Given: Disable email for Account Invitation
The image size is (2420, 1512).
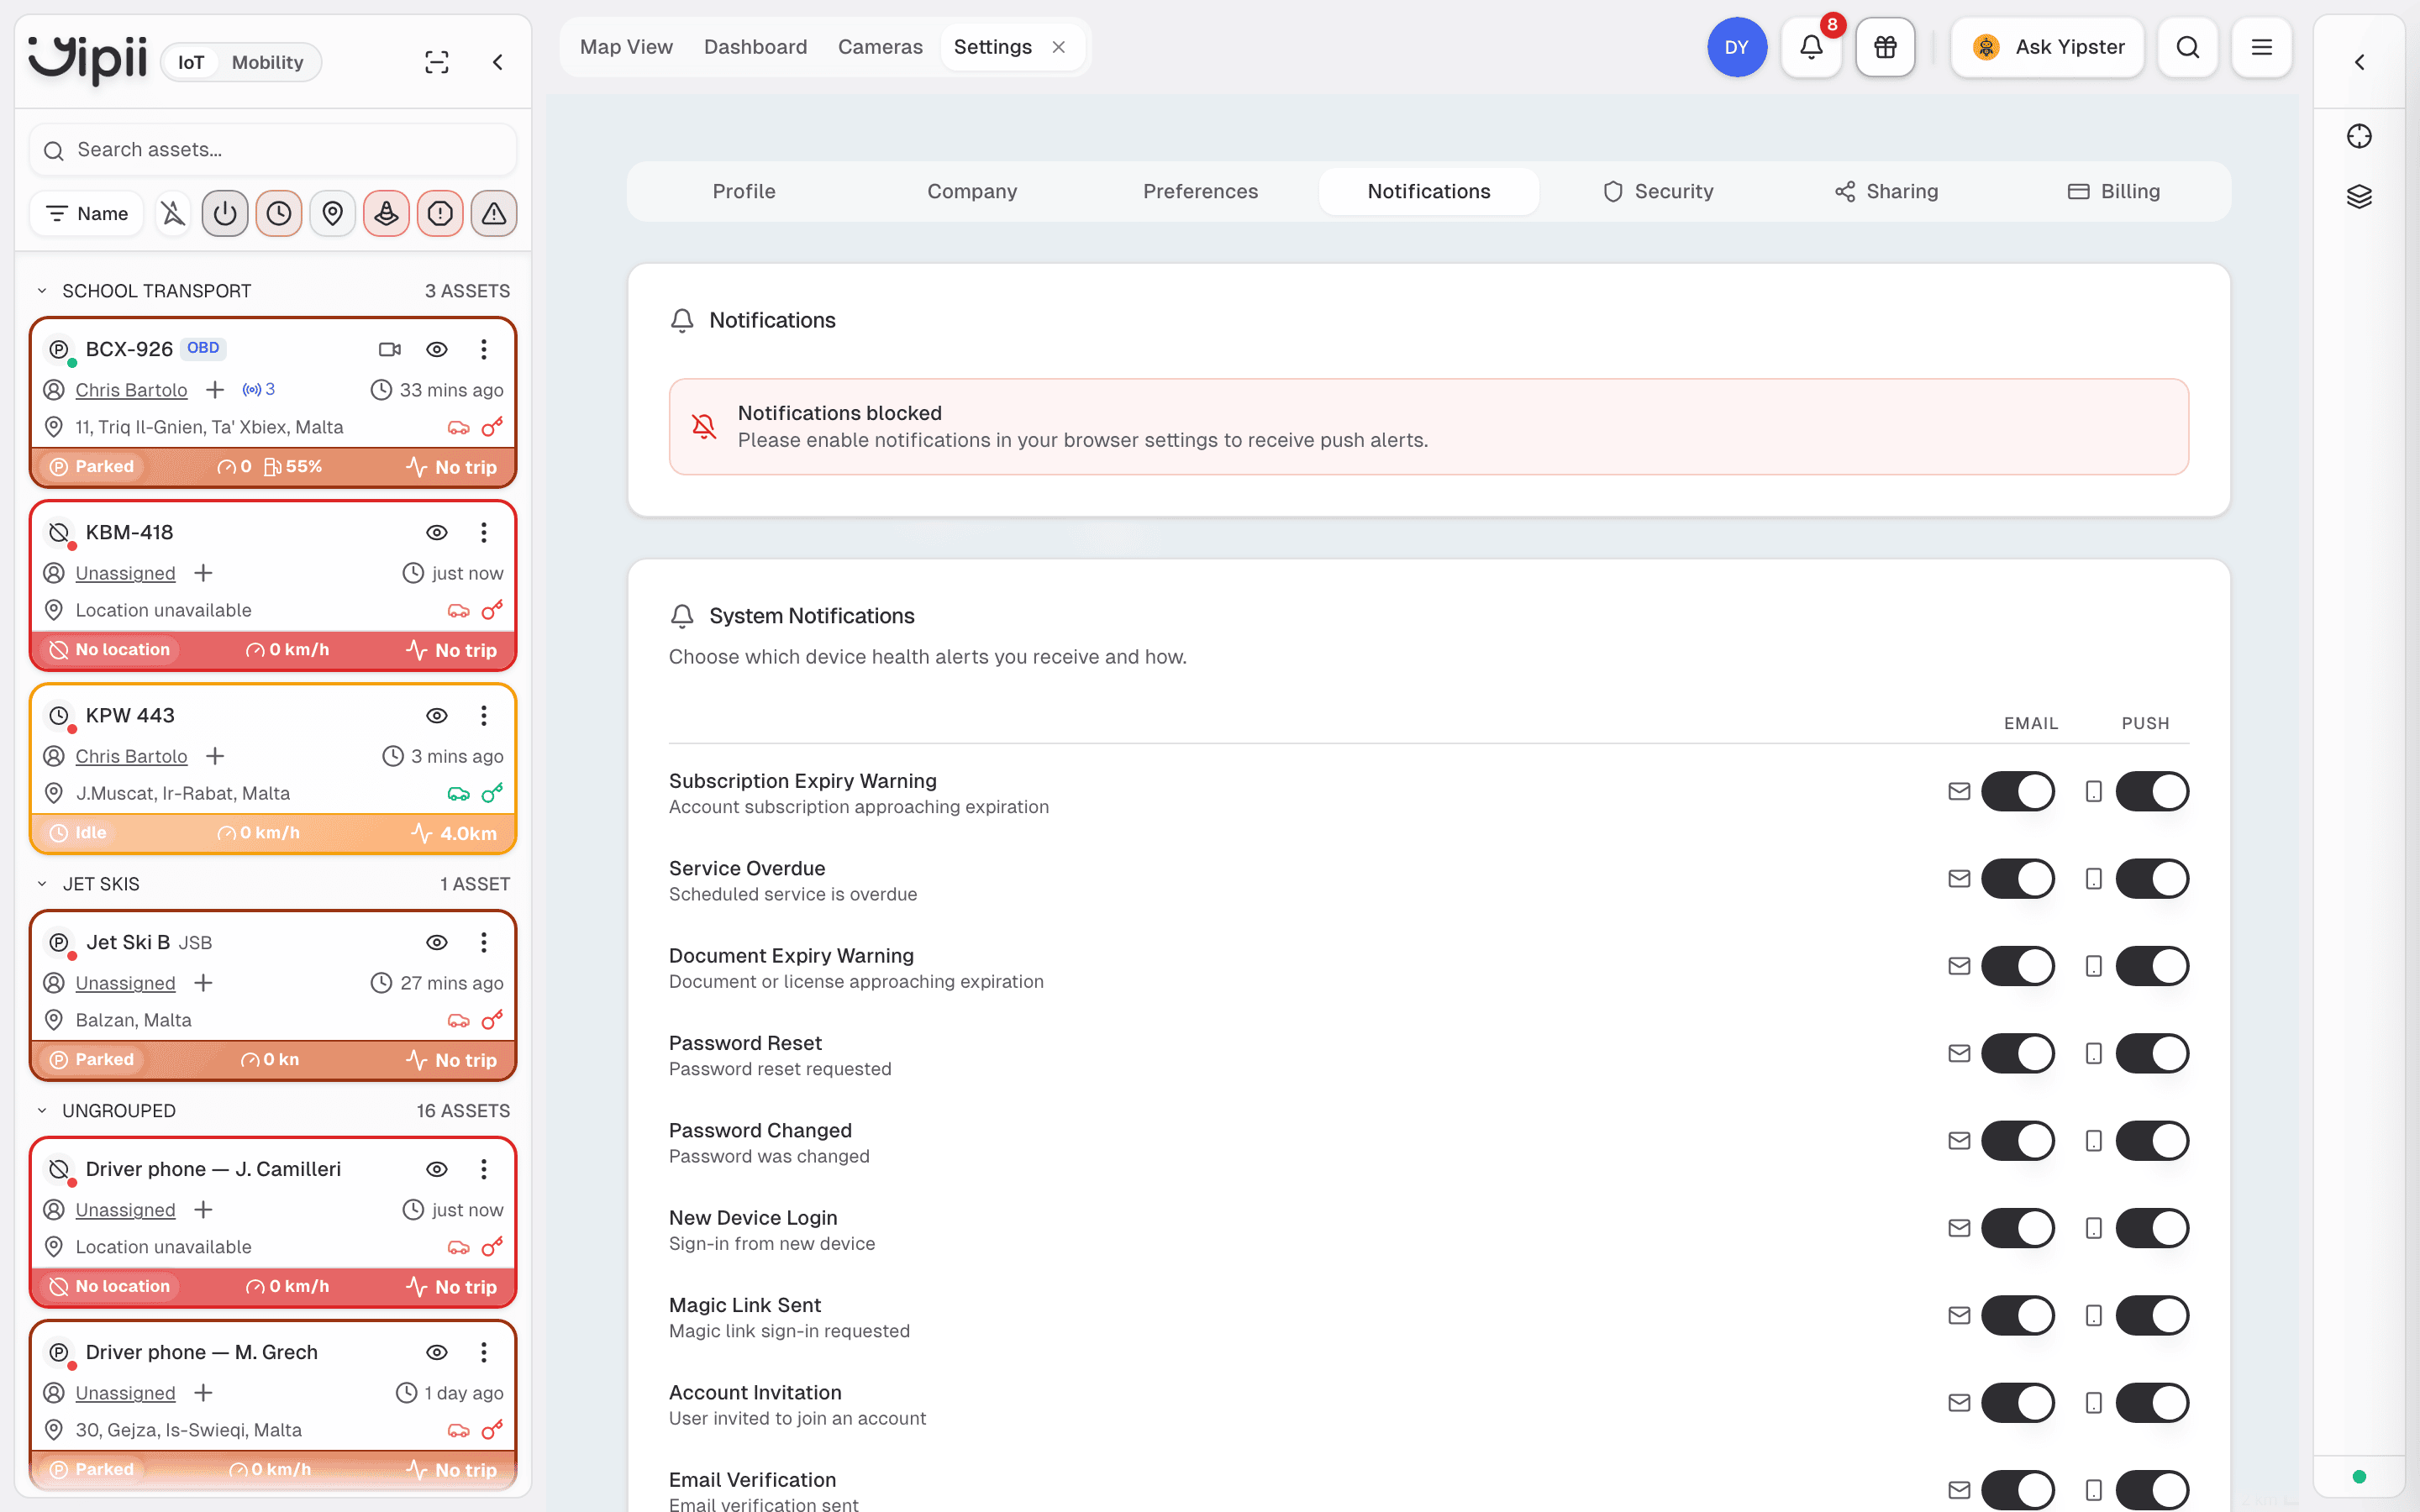Looking at the screenshot, I should tap(2018, 1402).
